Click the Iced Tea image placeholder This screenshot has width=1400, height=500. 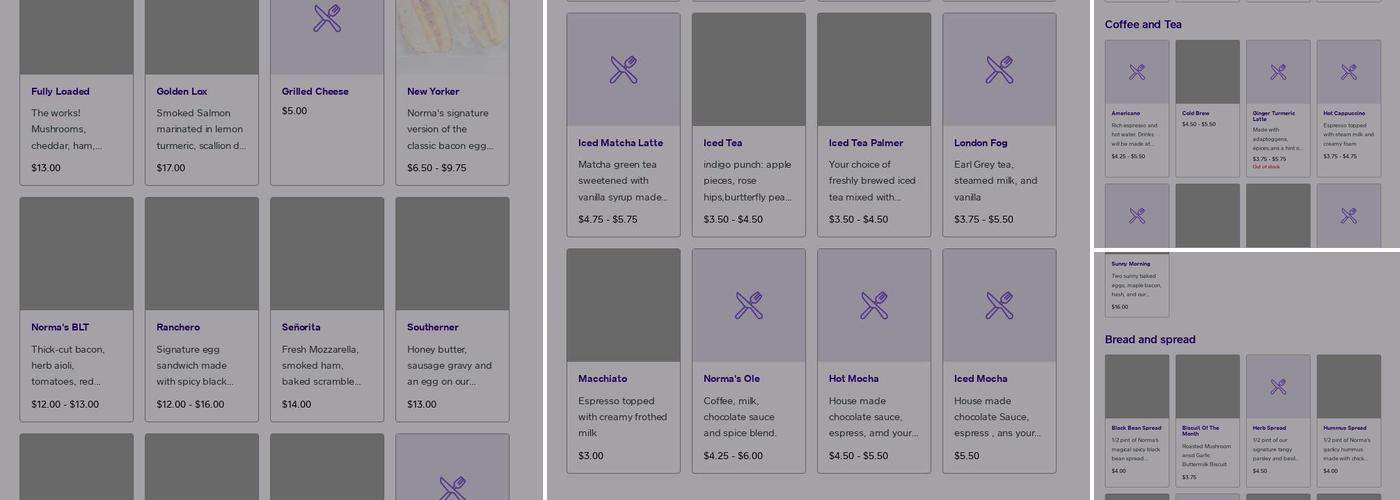(749, 70)
